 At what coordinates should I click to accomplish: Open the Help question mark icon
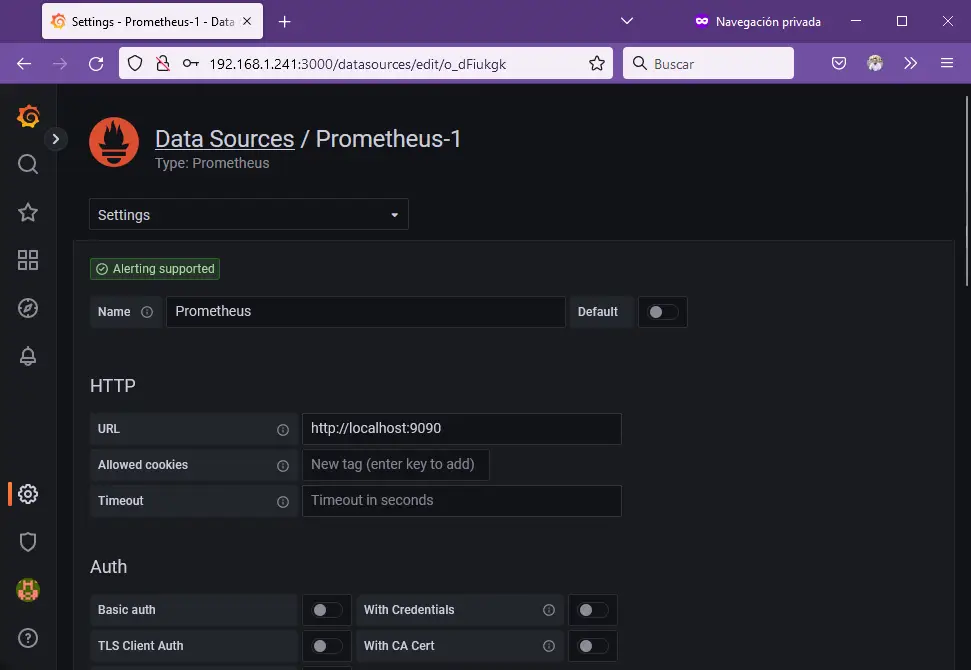[28, 638]
